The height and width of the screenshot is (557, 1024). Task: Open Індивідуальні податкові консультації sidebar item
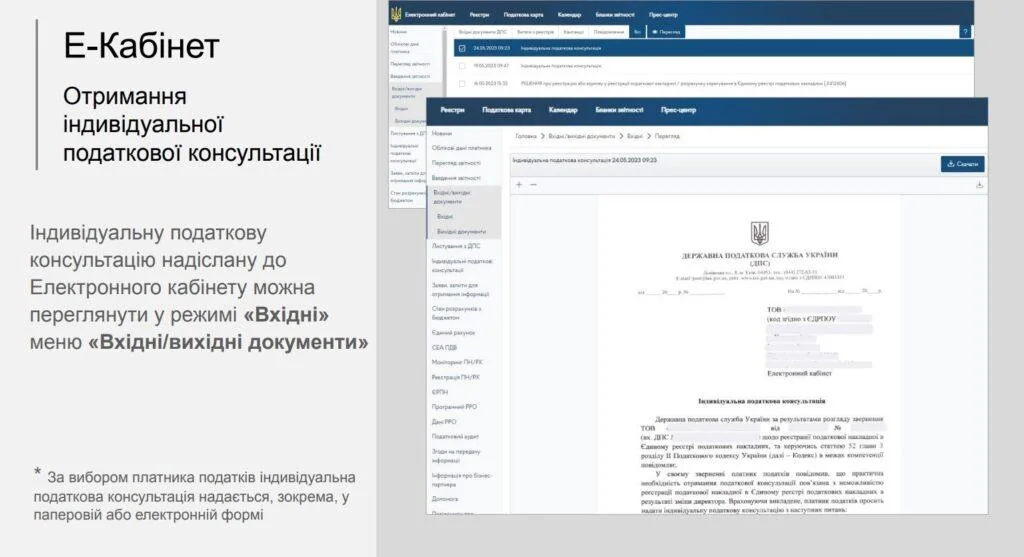coord(462,265)
